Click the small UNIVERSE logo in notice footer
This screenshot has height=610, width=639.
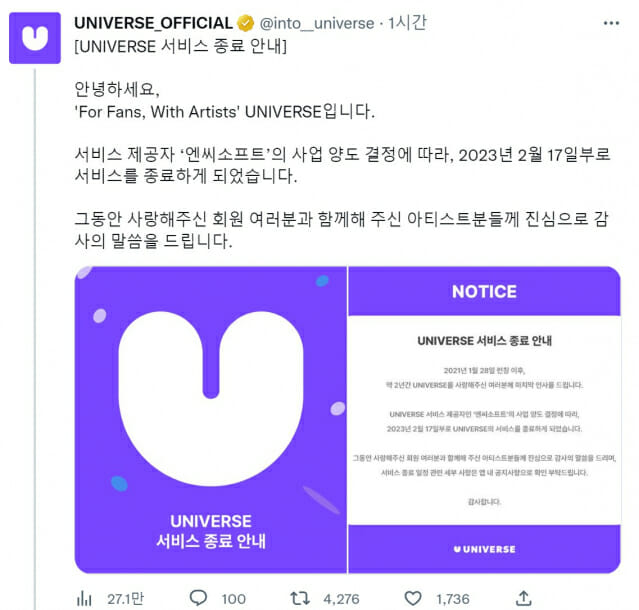[x=485, y=549]
